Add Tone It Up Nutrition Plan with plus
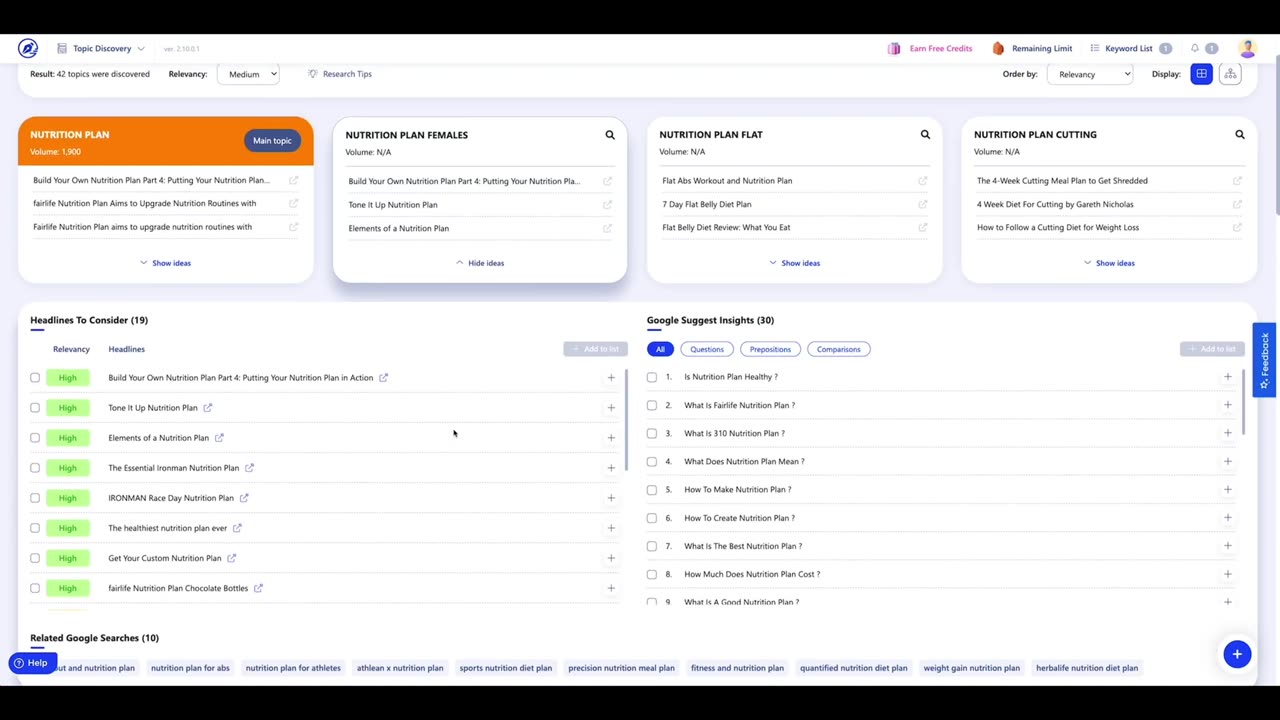Viewport: 1280px width, 720px height. [x=611, y=408]
